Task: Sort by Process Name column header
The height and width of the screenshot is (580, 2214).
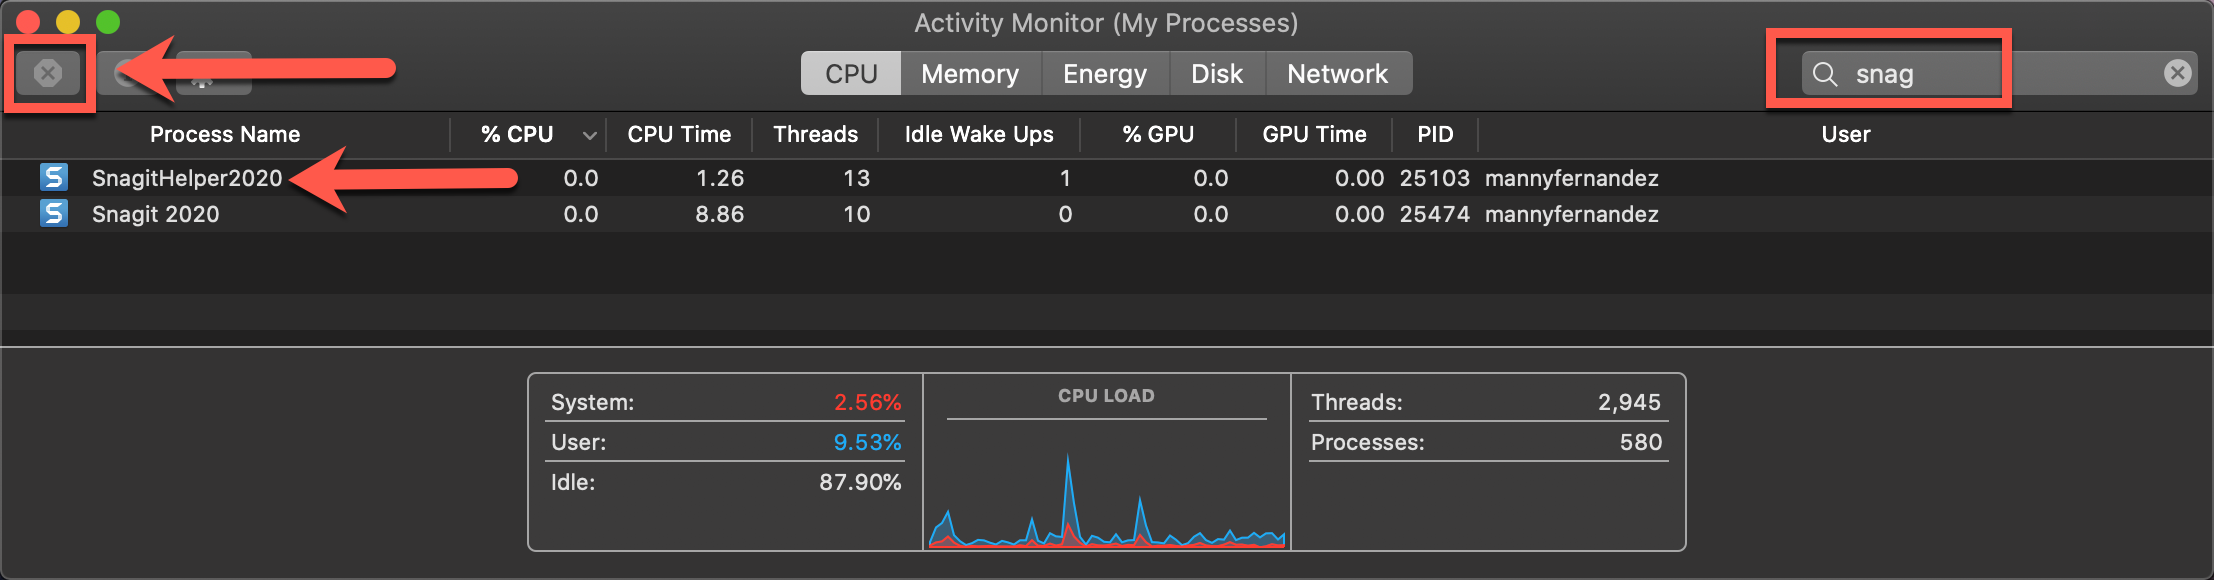Action: [x=225, y=135]
